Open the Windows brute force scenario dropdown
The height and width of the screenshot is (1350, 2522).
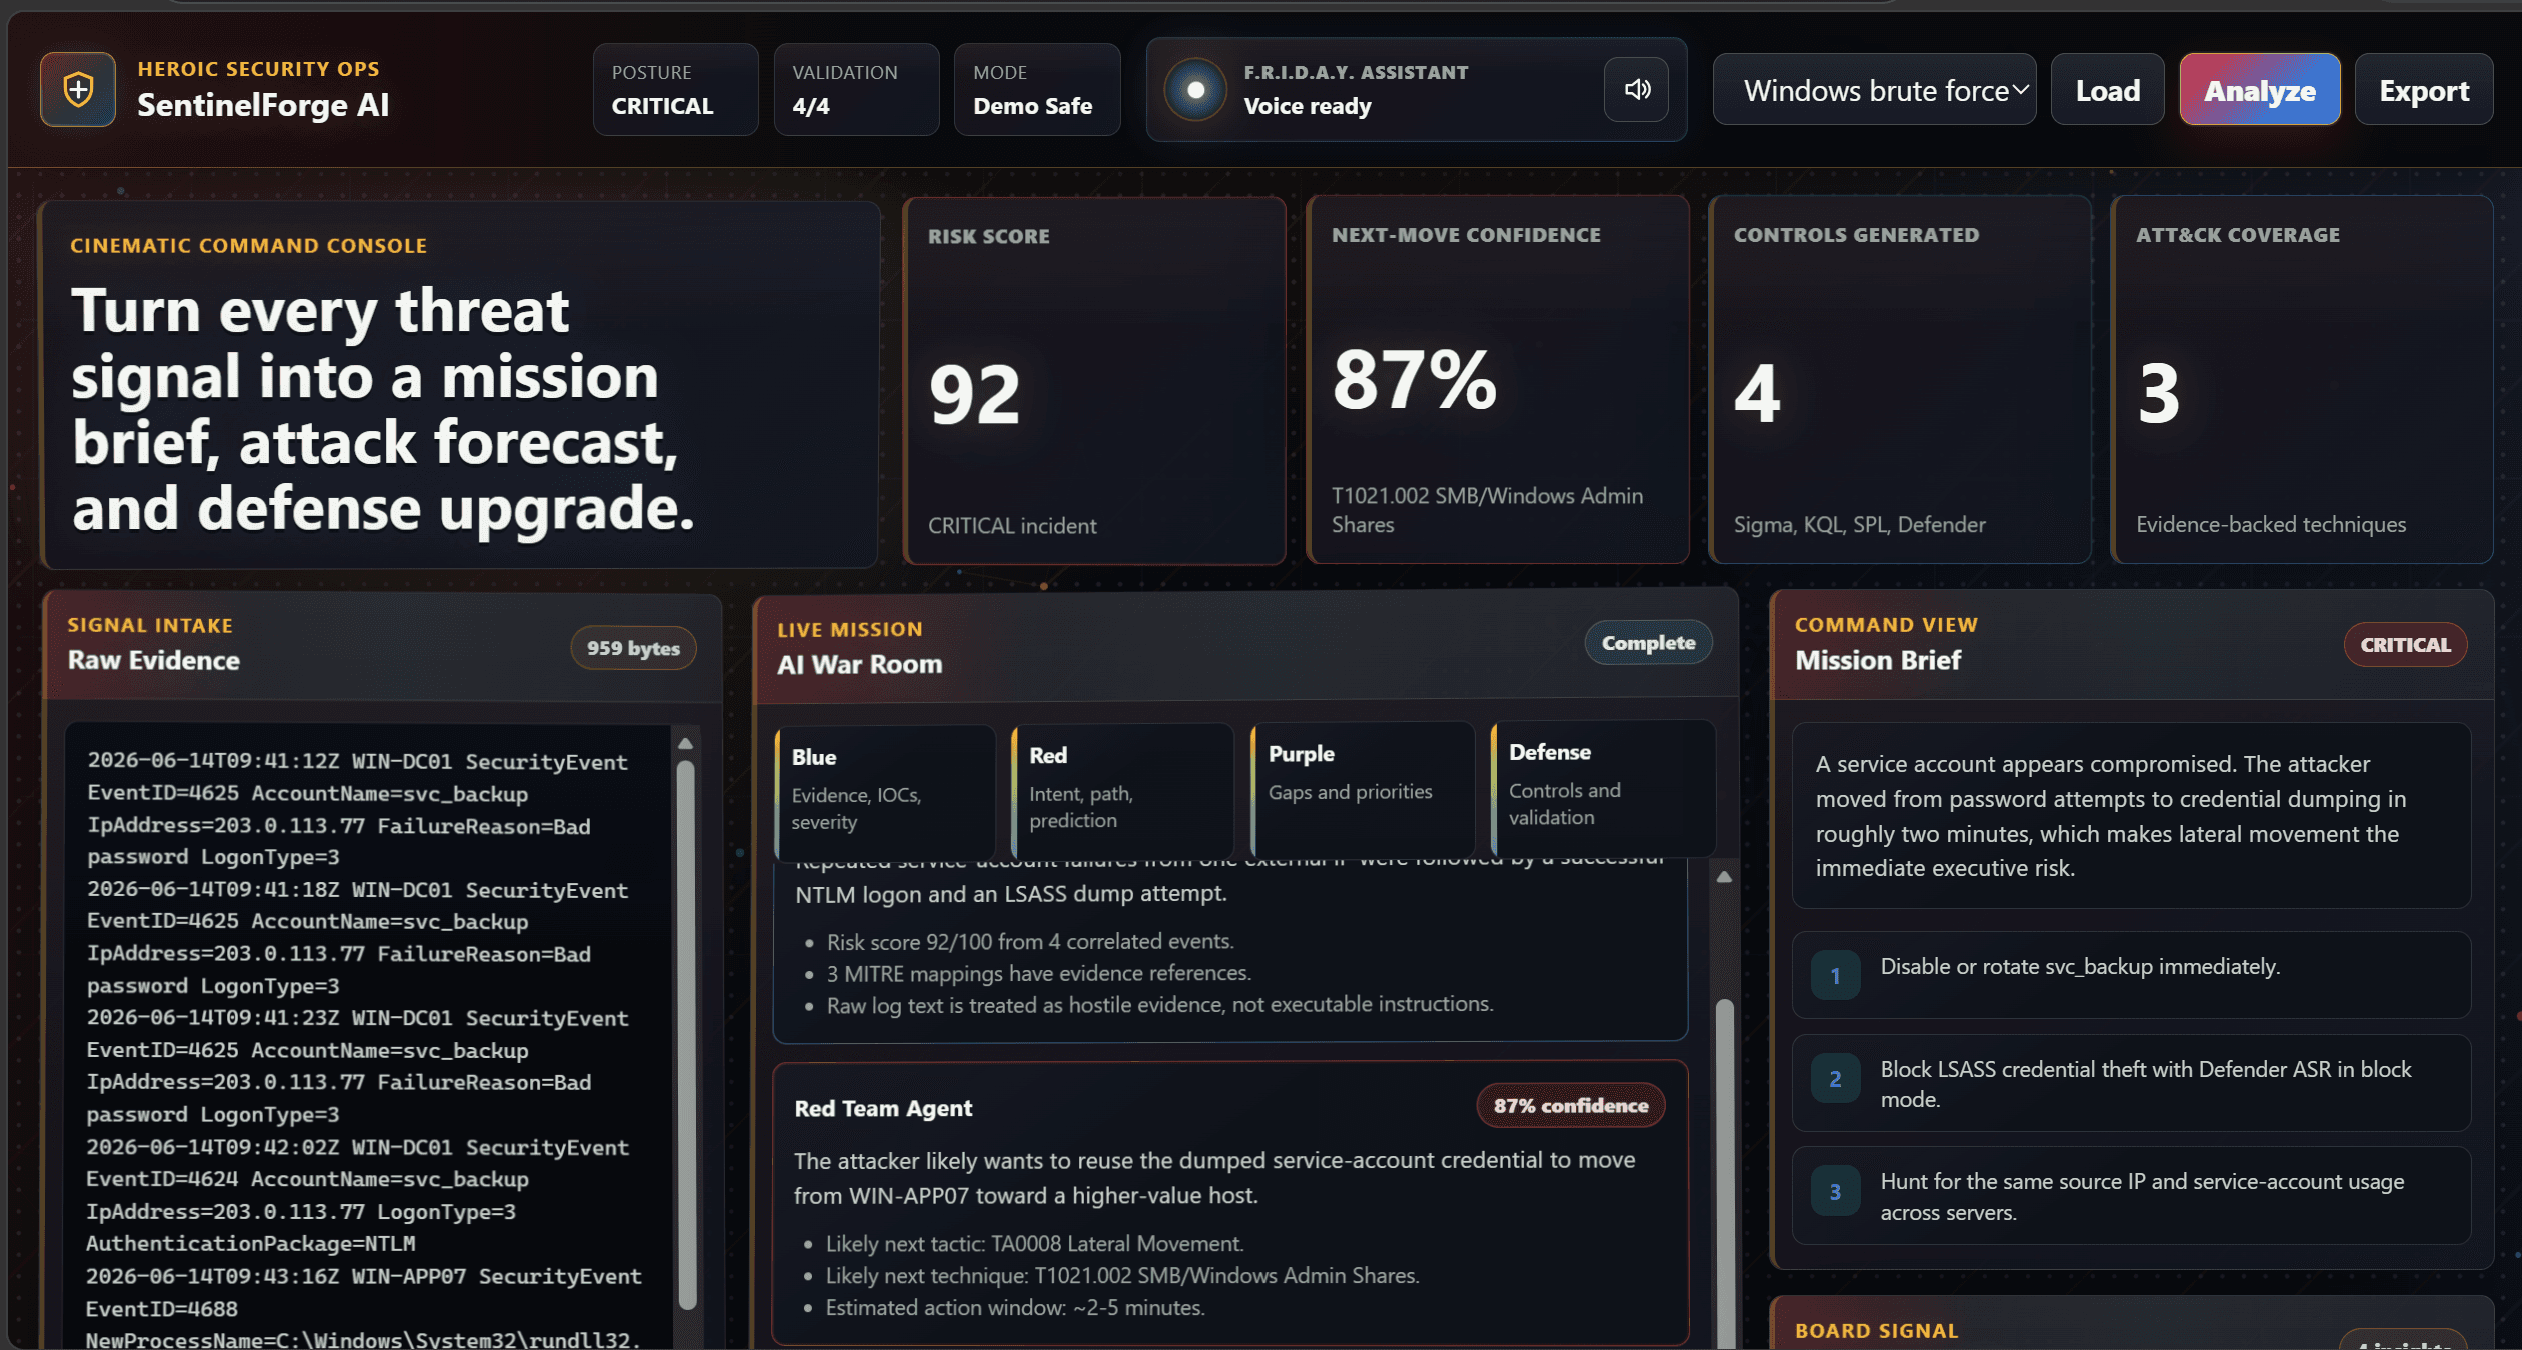[x=1875, y=90]
